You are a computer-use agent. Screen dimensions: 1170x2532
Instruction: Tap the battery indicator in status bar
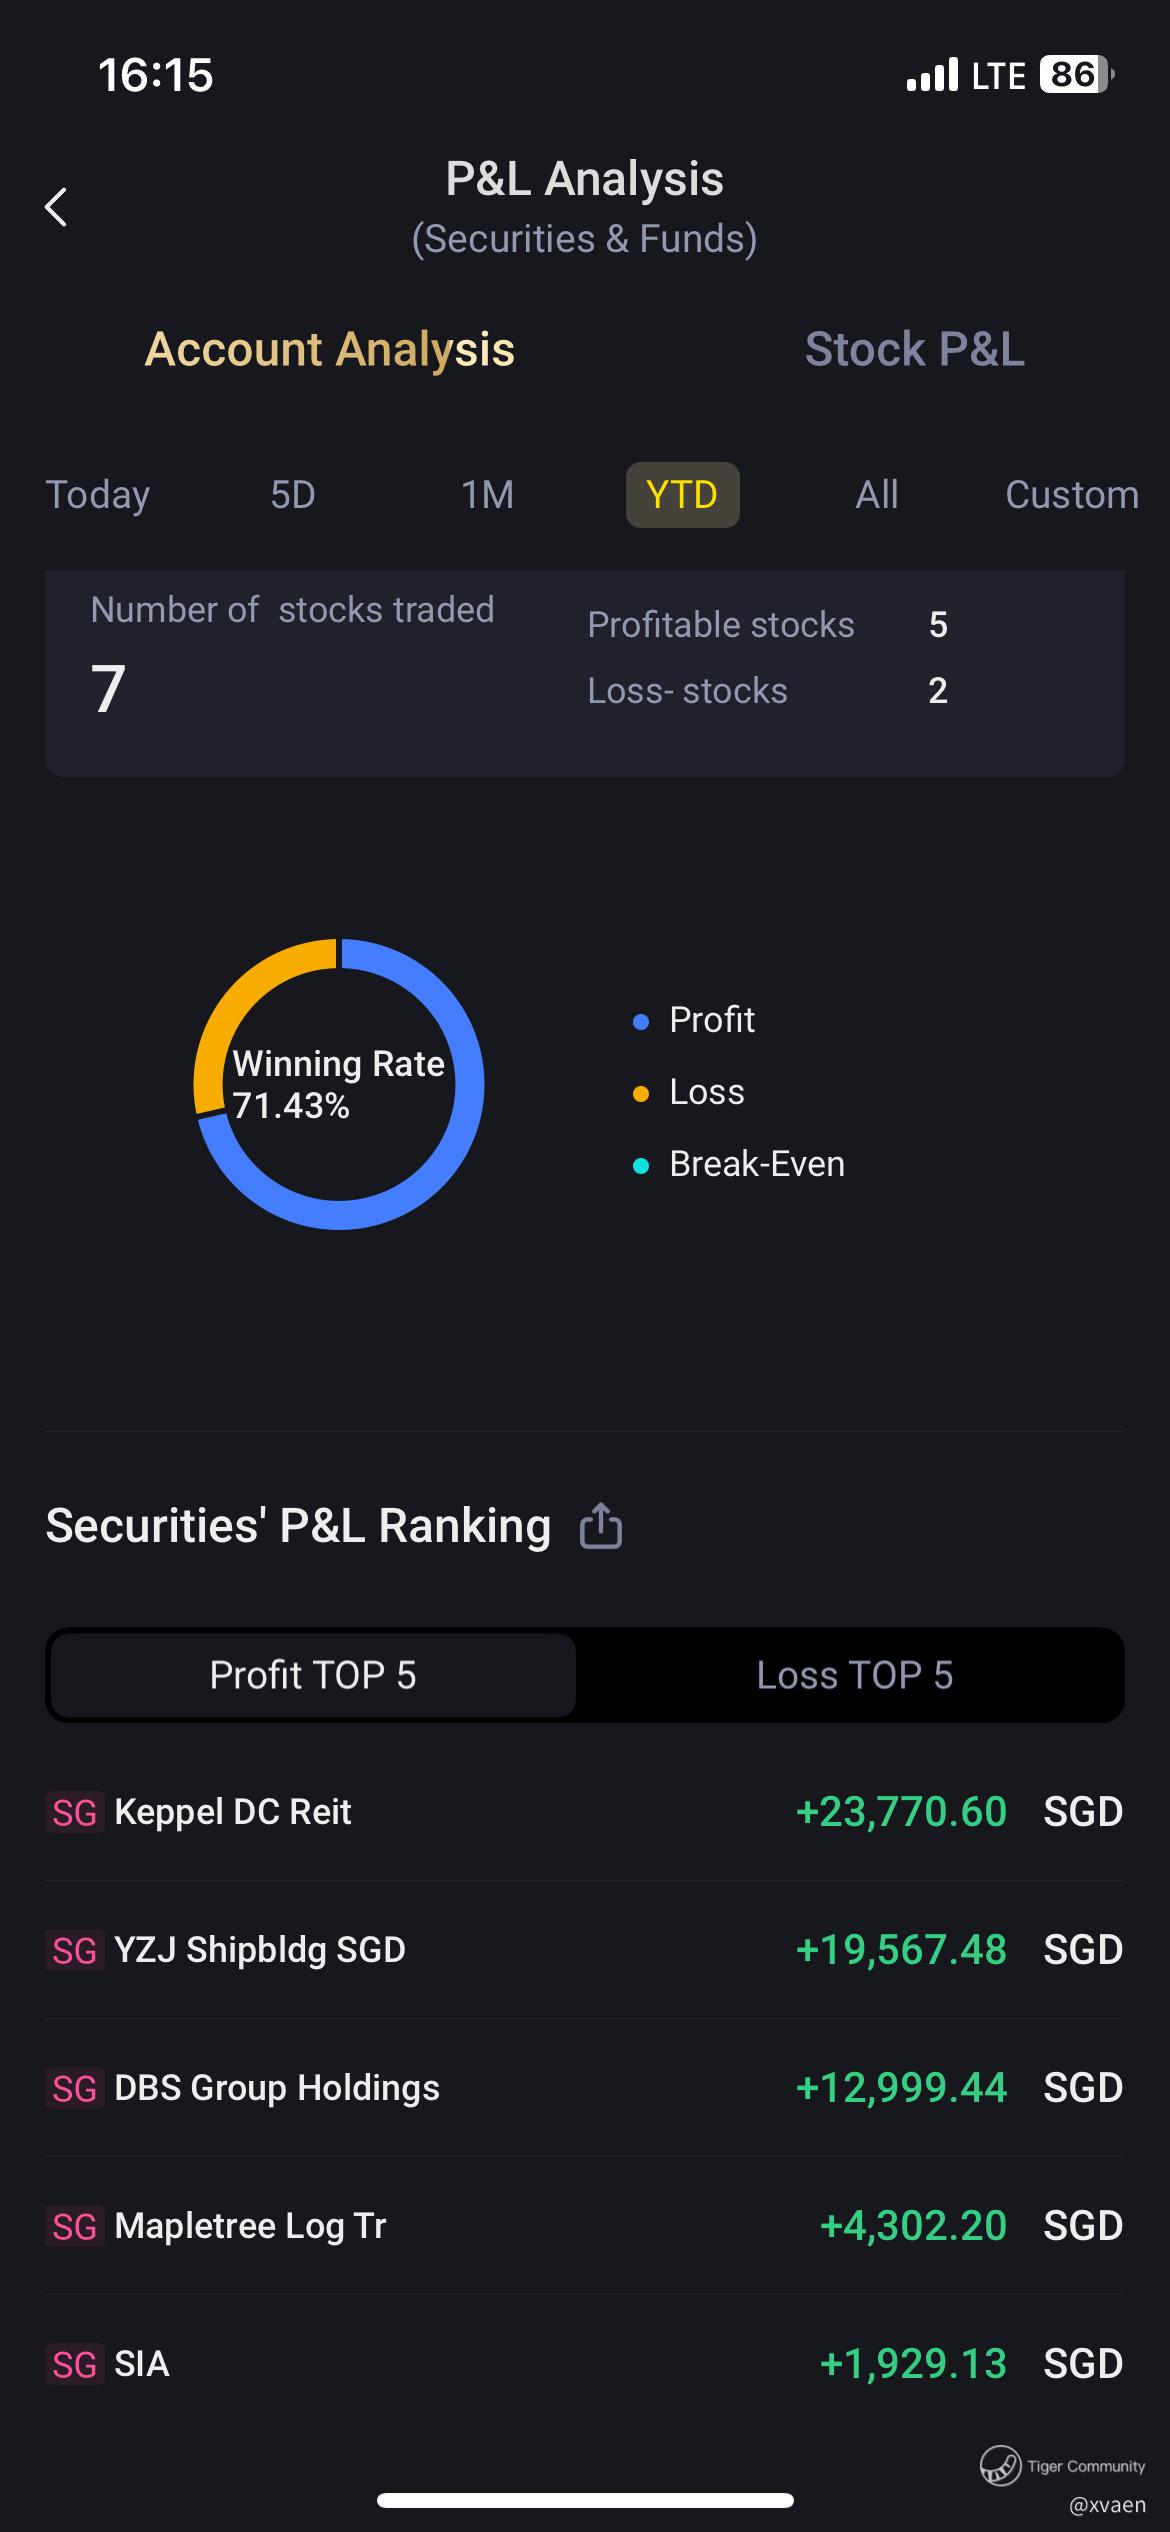(1076, 75)
